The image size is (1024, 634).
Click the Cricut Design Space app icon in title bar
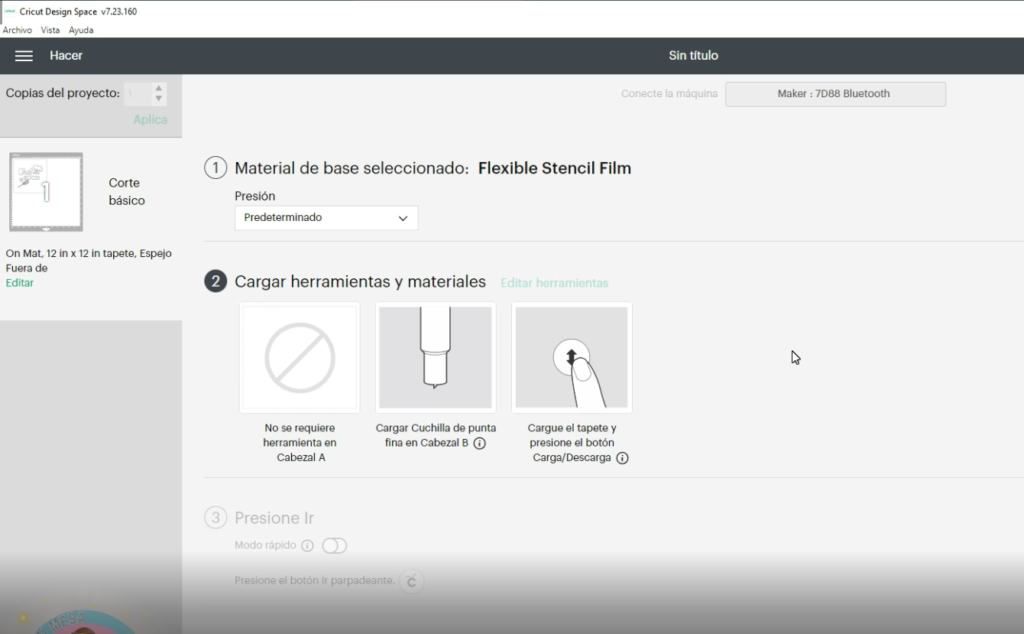[x=9, y=11]
